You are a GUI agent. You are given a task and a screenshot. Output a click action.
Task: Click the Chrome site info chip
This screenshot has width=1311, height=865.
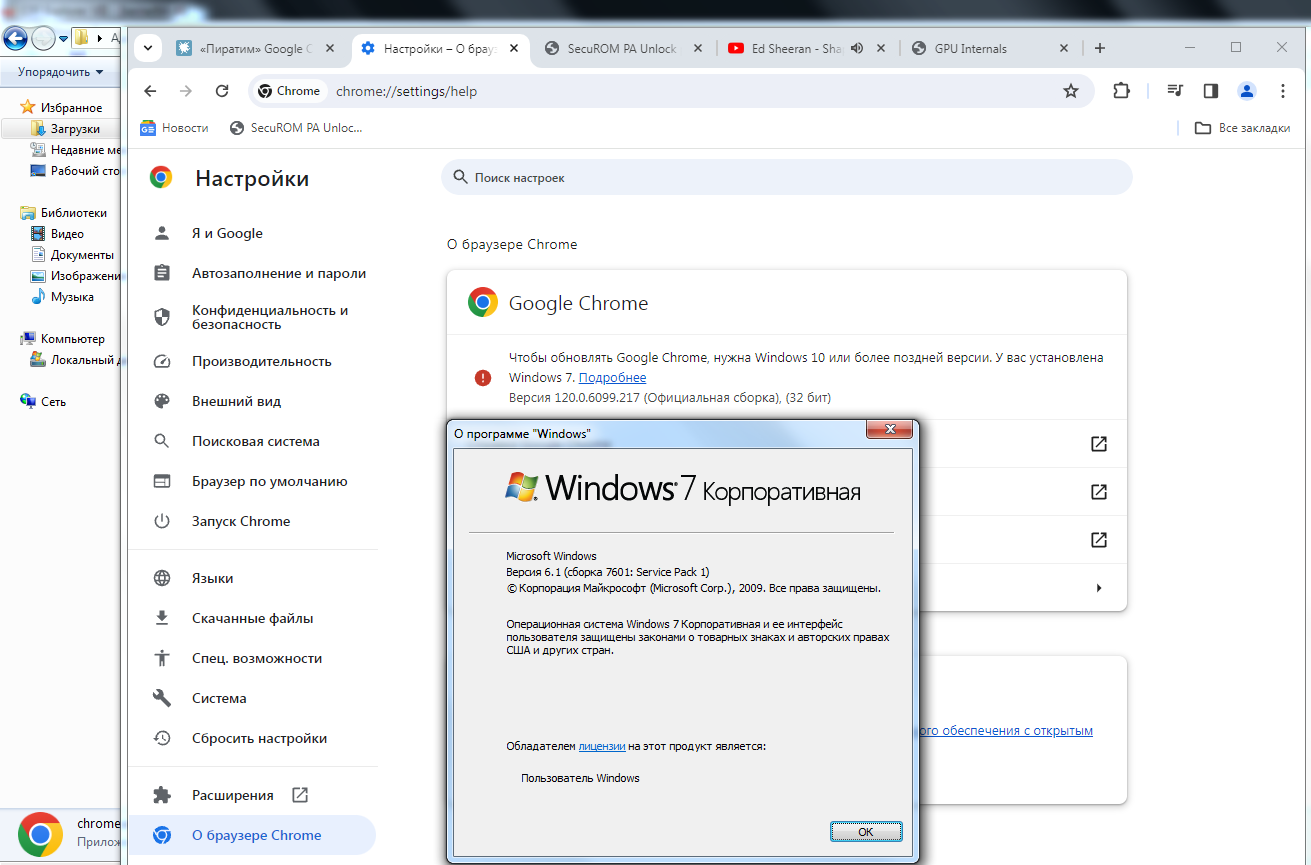coord(289,91)
